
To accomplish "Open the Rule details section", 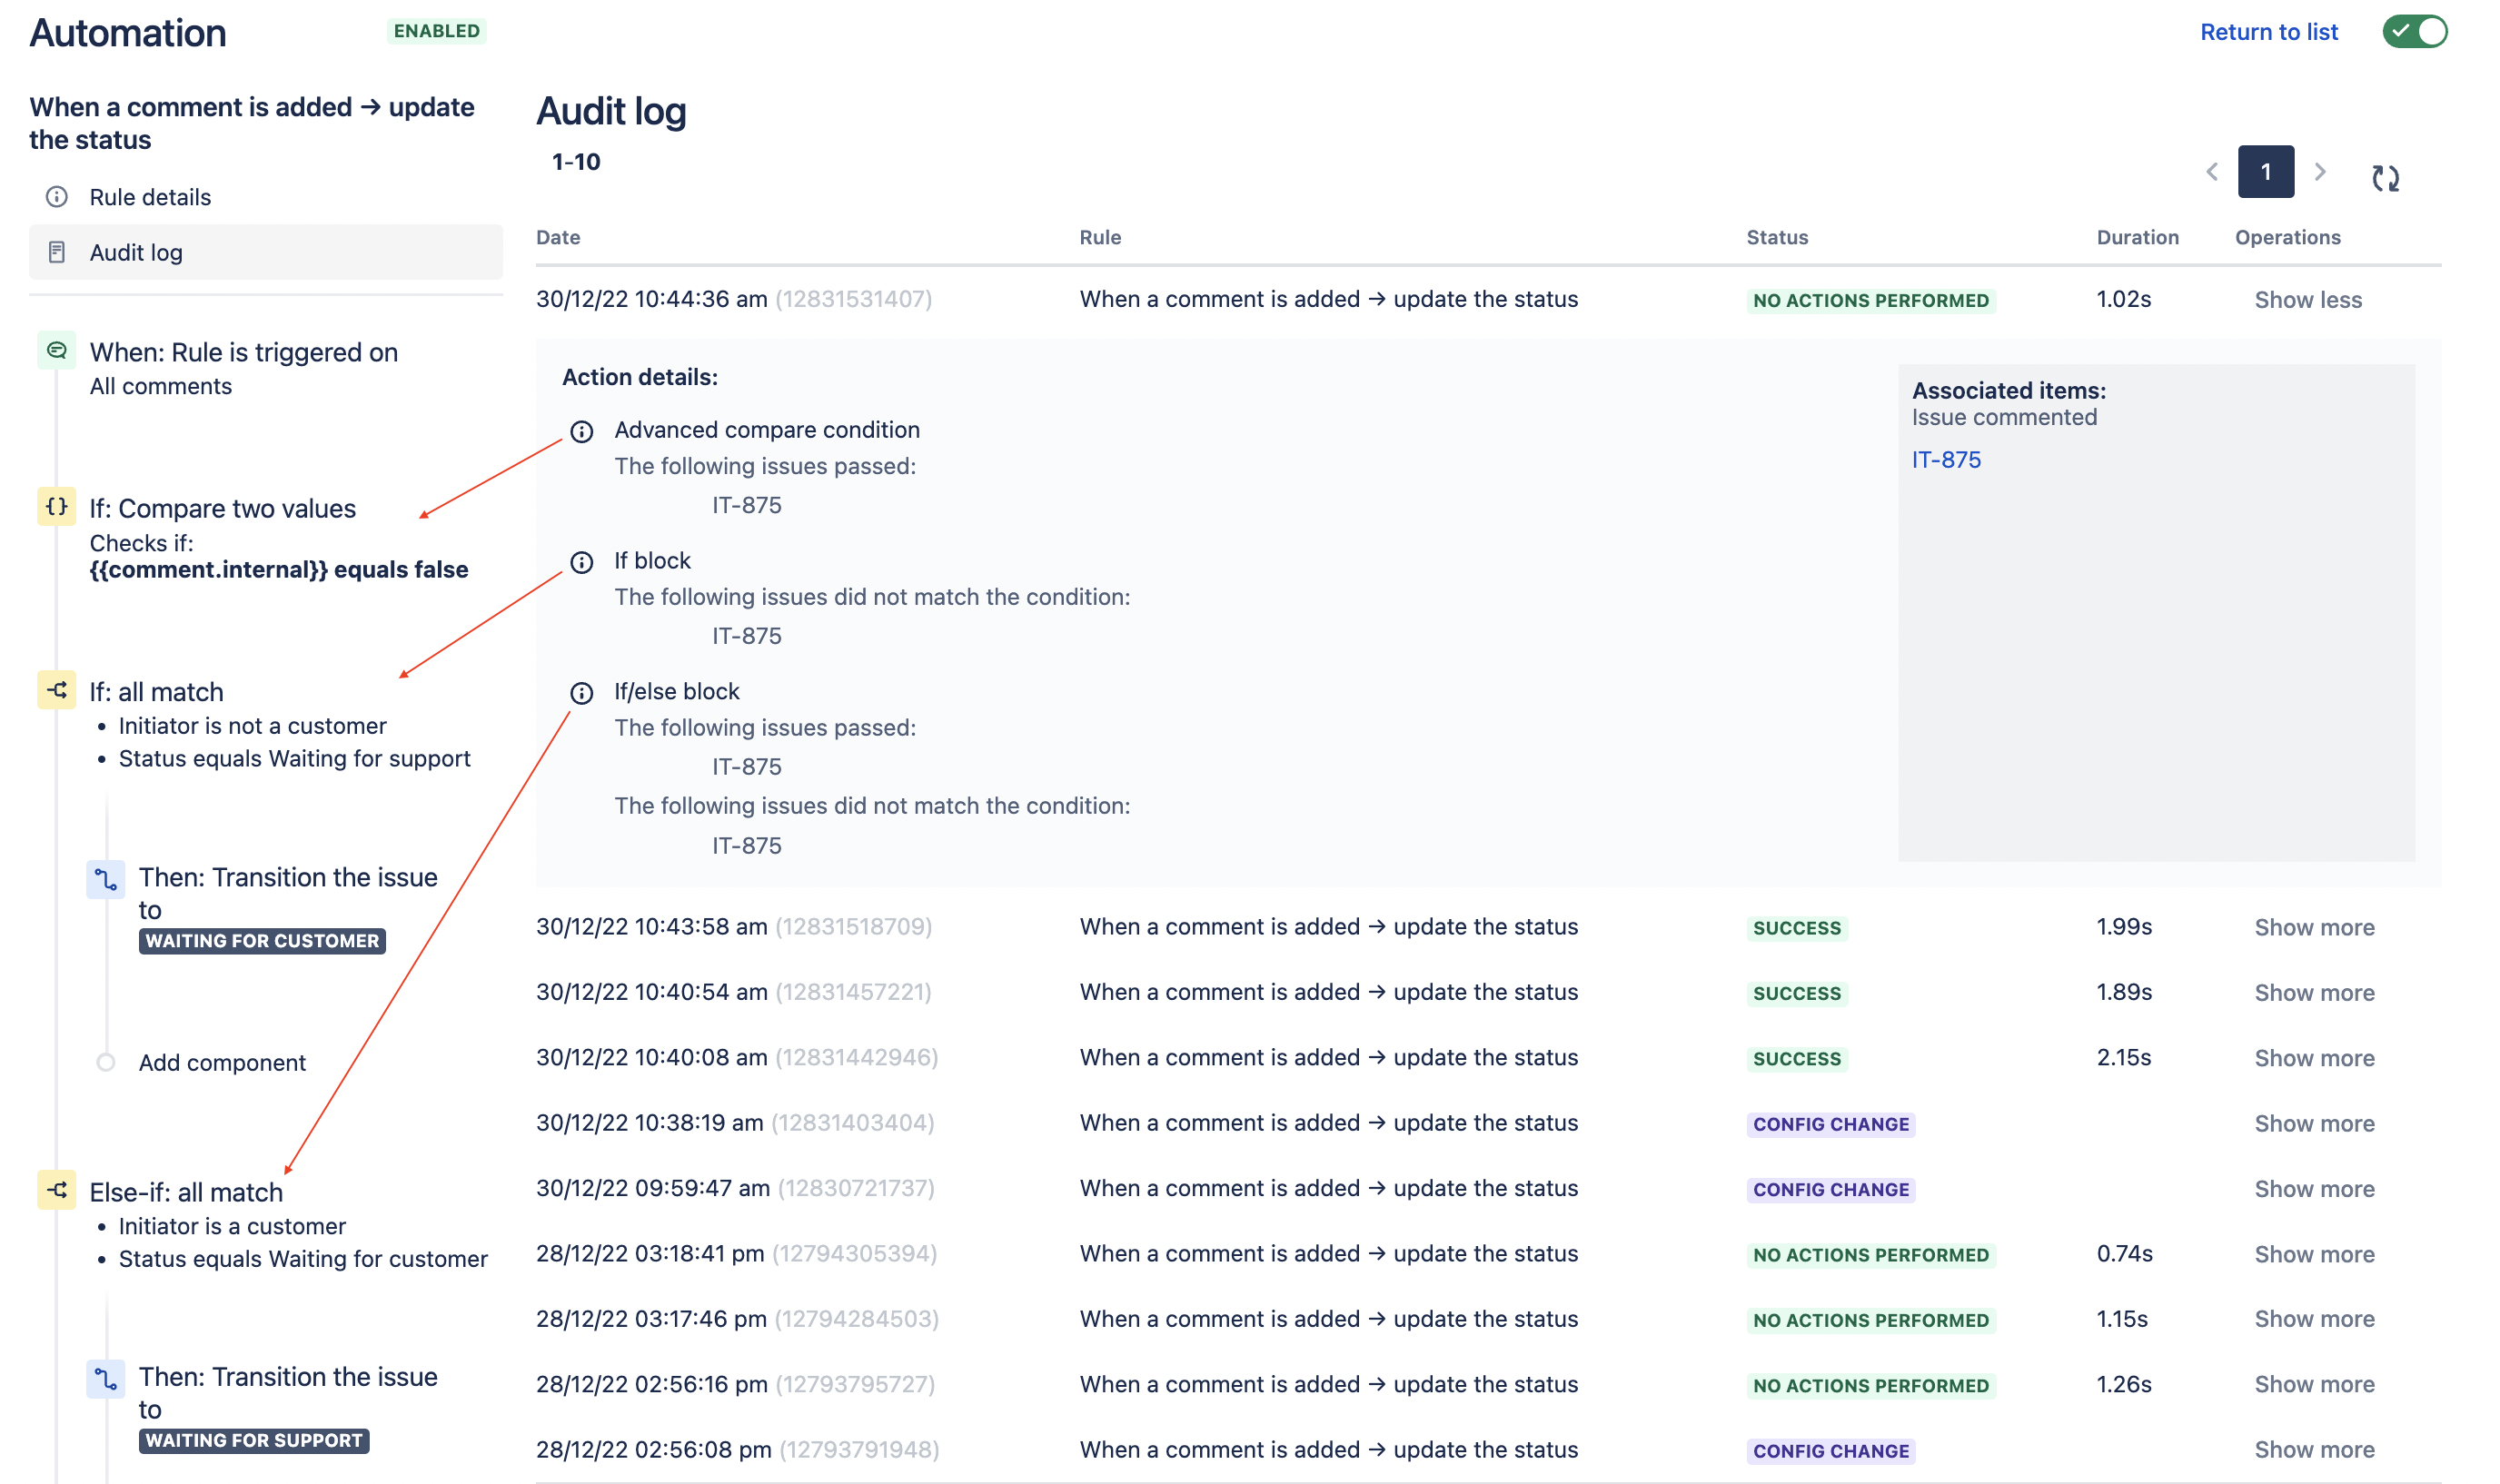I will [150, 197].
